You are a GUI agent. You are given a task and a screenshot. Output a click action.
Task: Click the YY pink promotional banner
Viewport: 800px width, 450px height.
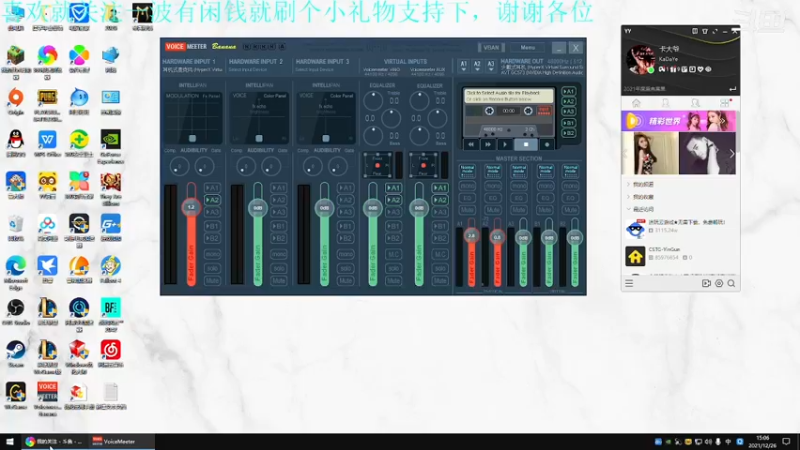[679, 121]
